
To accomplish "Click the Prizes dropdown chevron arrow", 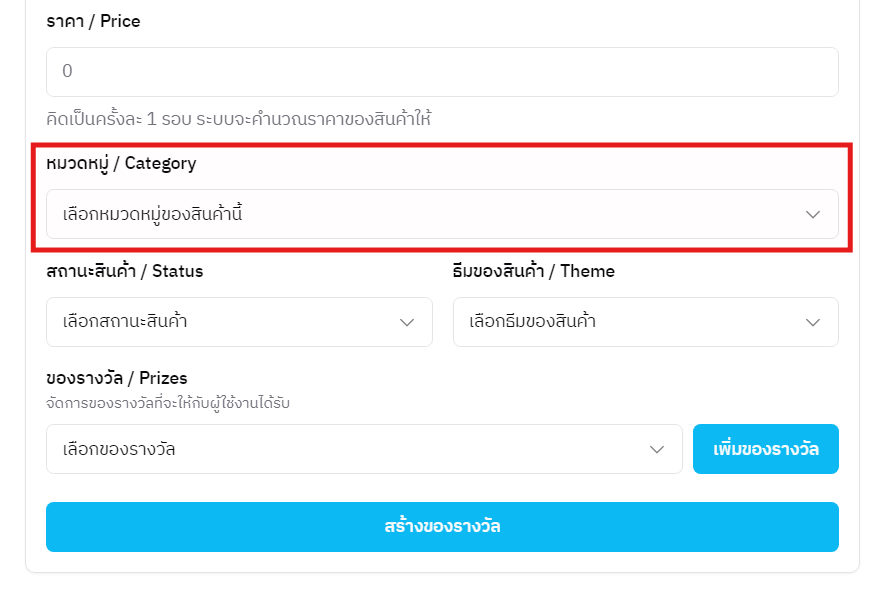I will coord(657,449).
